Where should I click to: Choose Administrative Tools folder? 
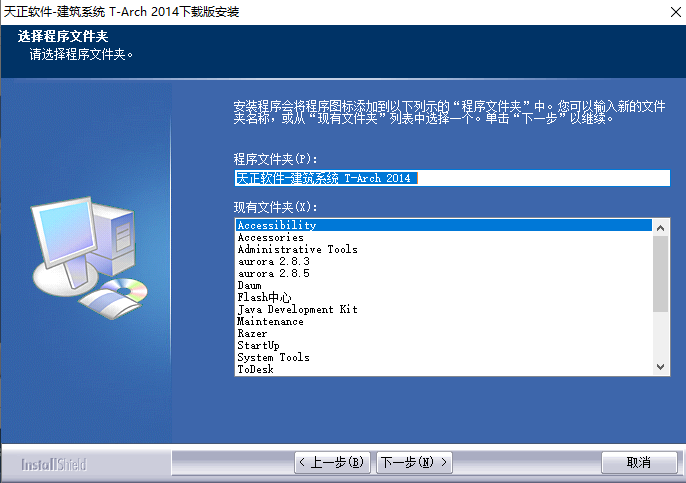pyautogui.click(x=444, y=249)
